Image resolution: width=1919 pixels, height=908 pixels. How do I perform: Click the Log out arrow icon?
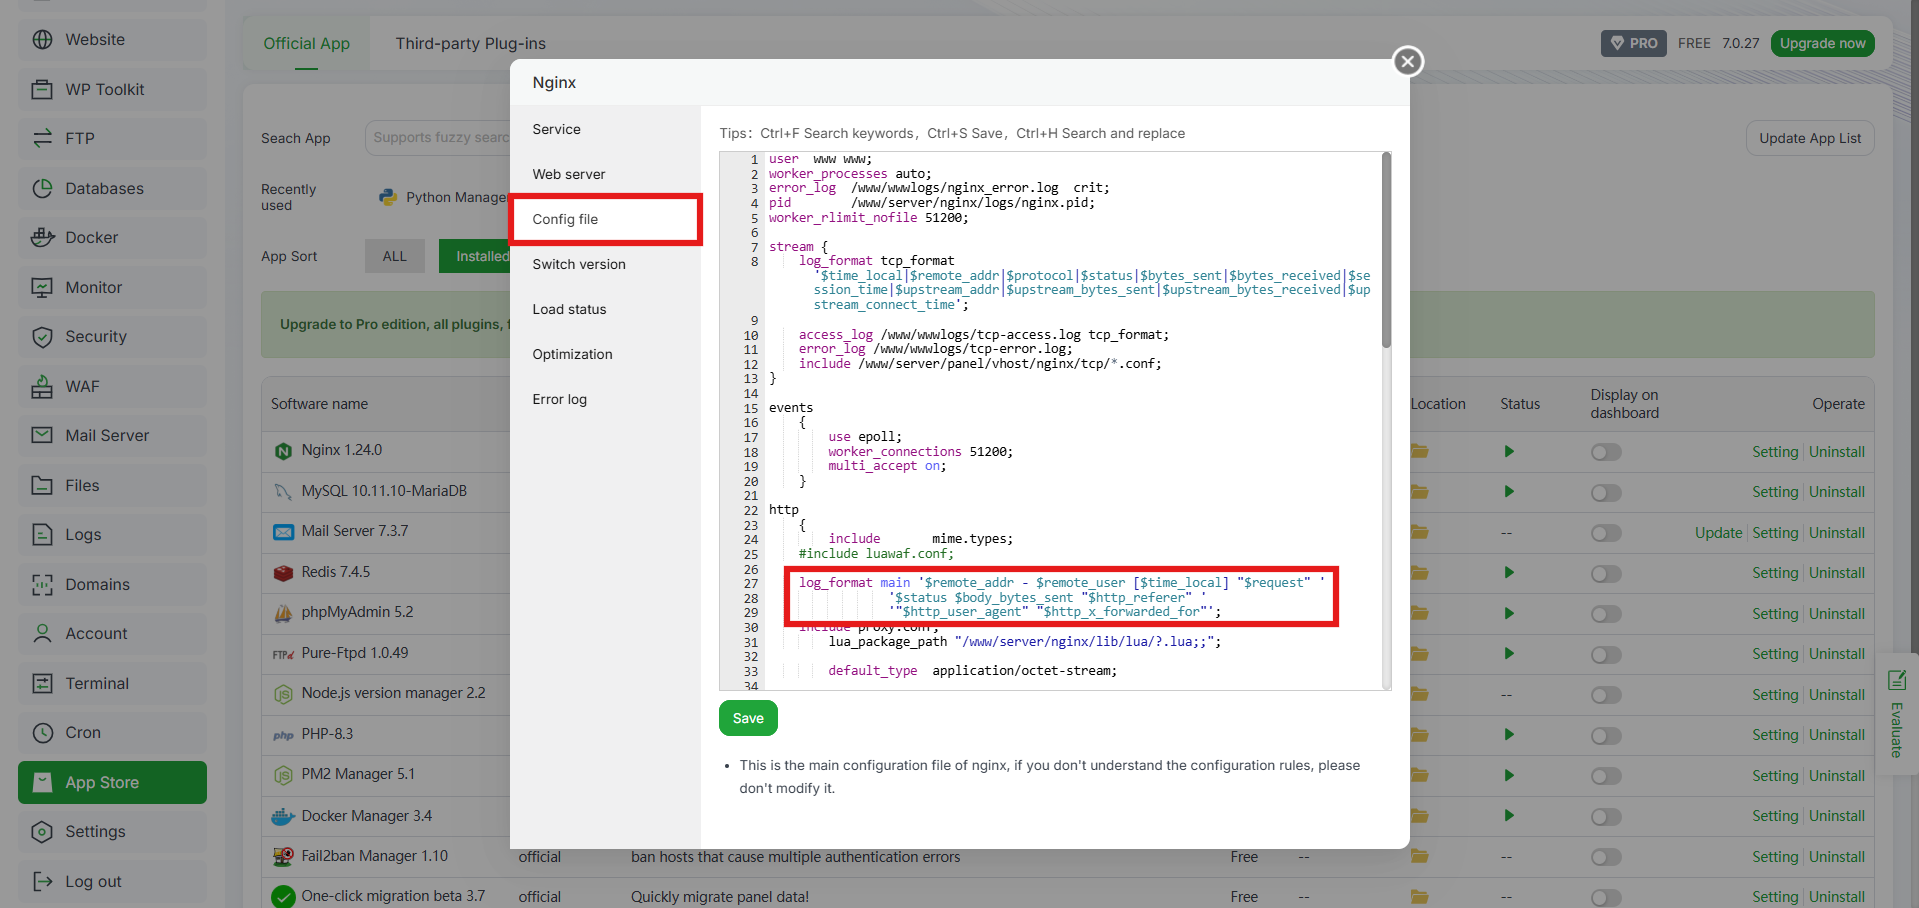tap(42, 881)
